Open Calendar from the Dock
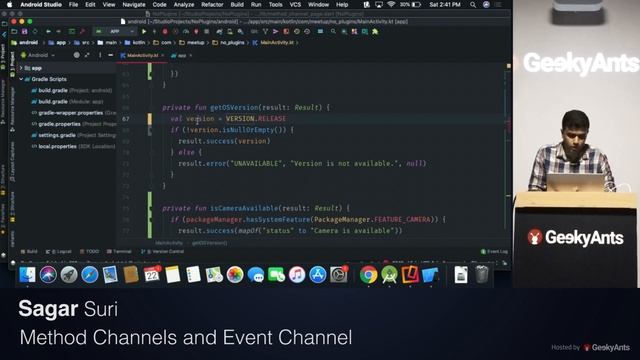Viewport: 640px width, 360px height. [152, 275]
